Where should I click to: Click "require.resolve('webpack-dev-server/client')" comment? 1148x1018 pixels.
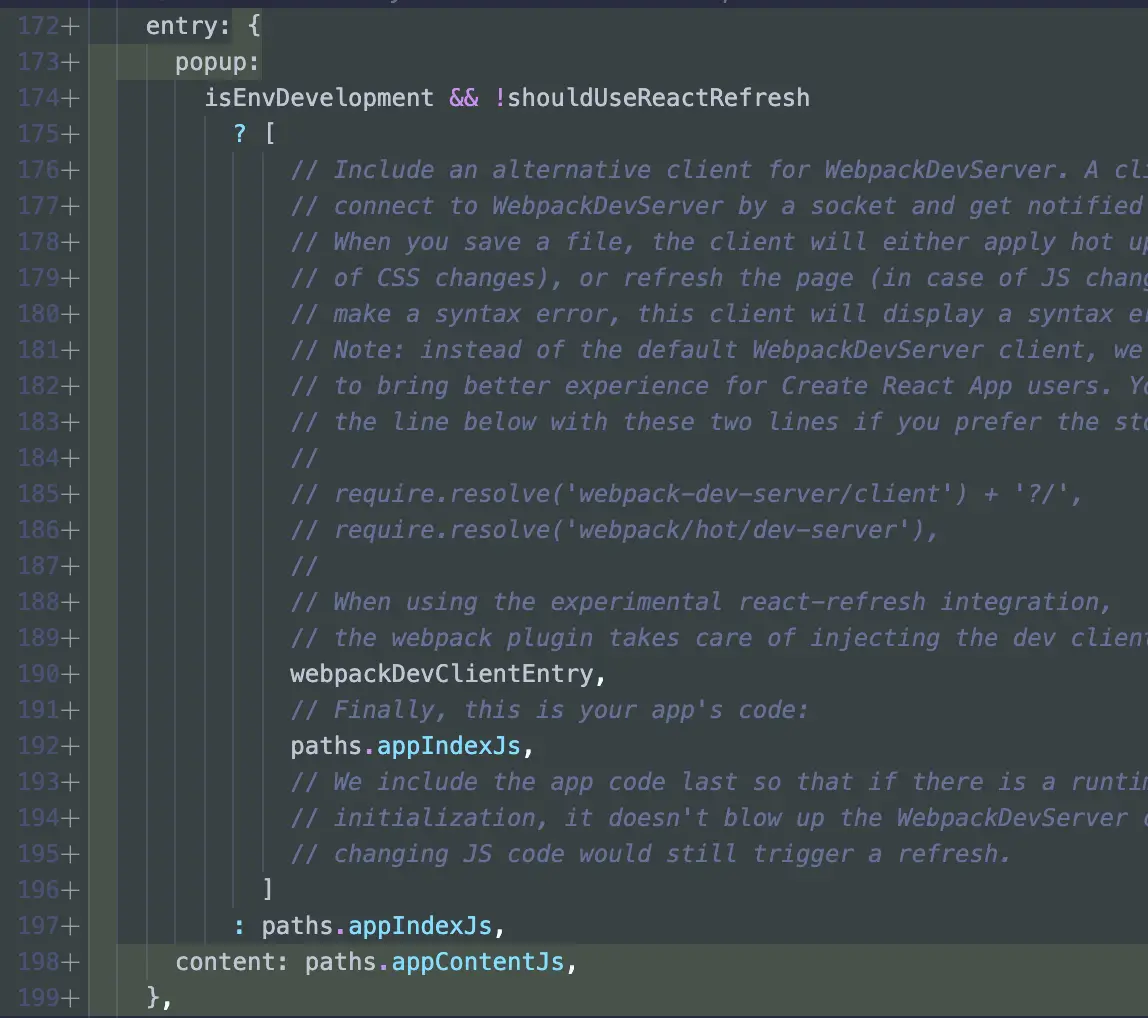point(651,494)
